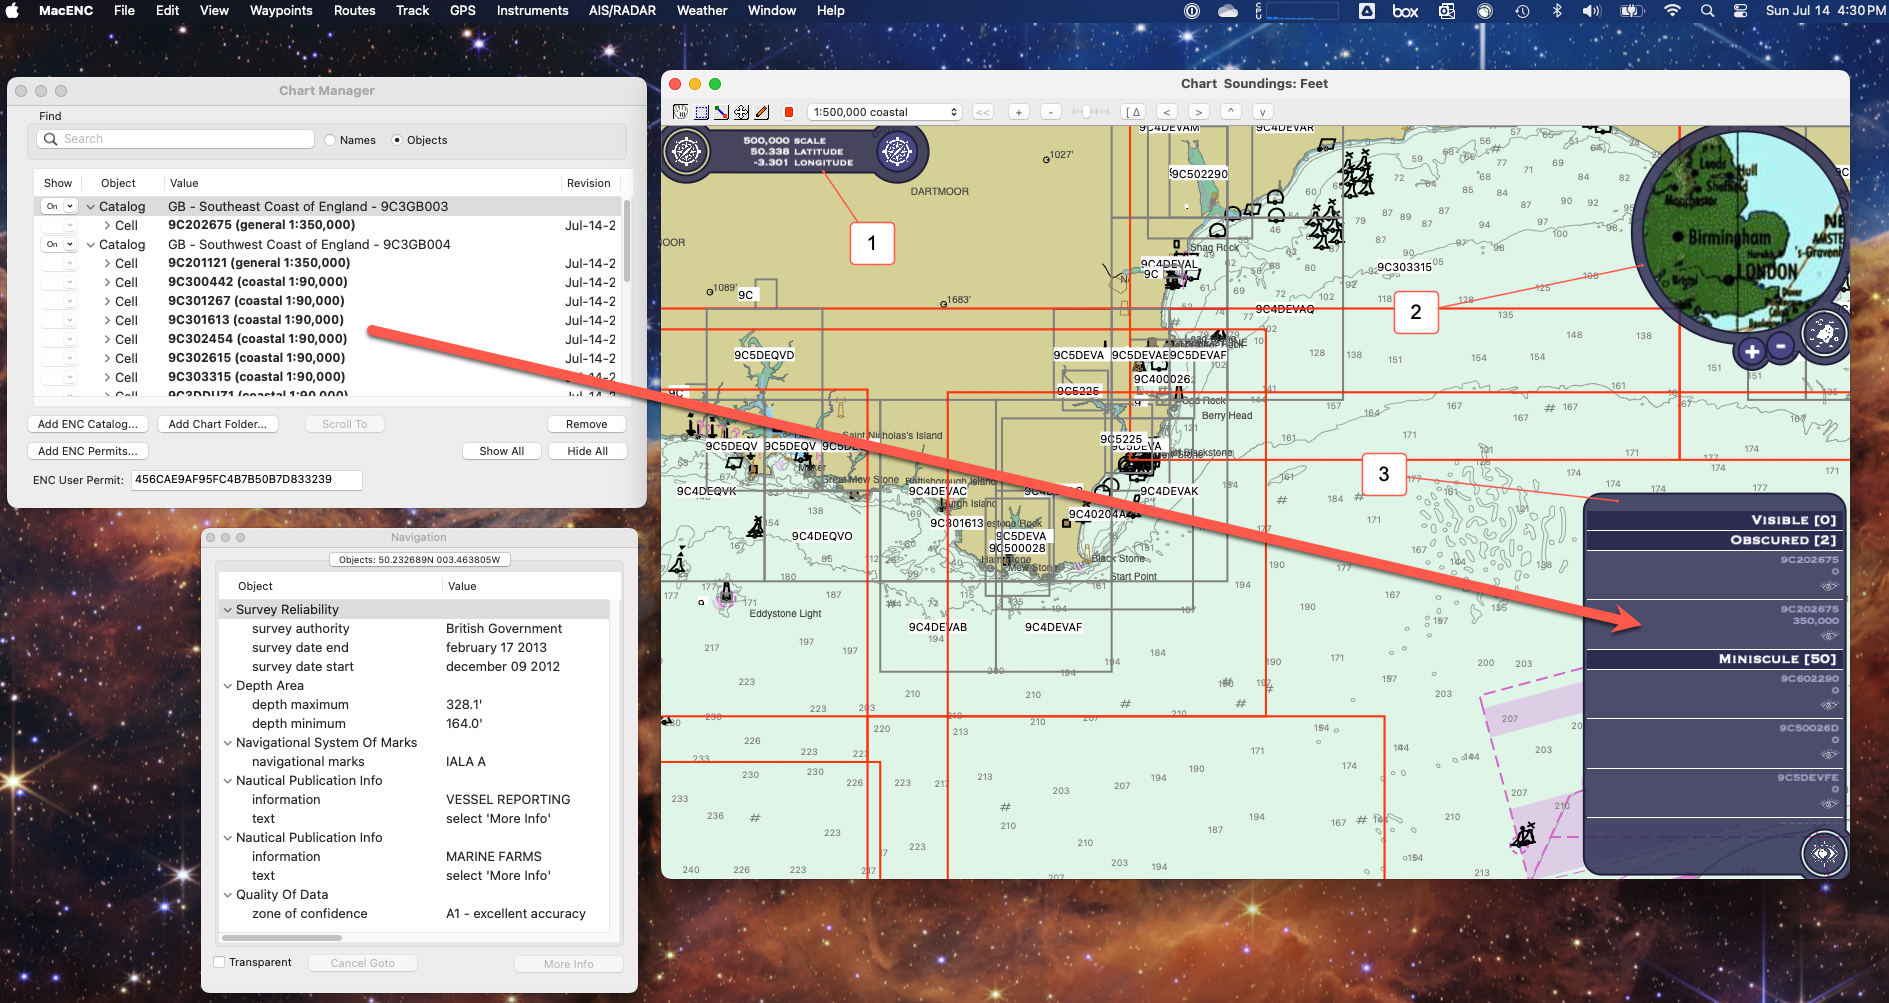The image size is (1889, 1003).
Task: Click right compass wheel on scale overlay
Action: [897, 152]
